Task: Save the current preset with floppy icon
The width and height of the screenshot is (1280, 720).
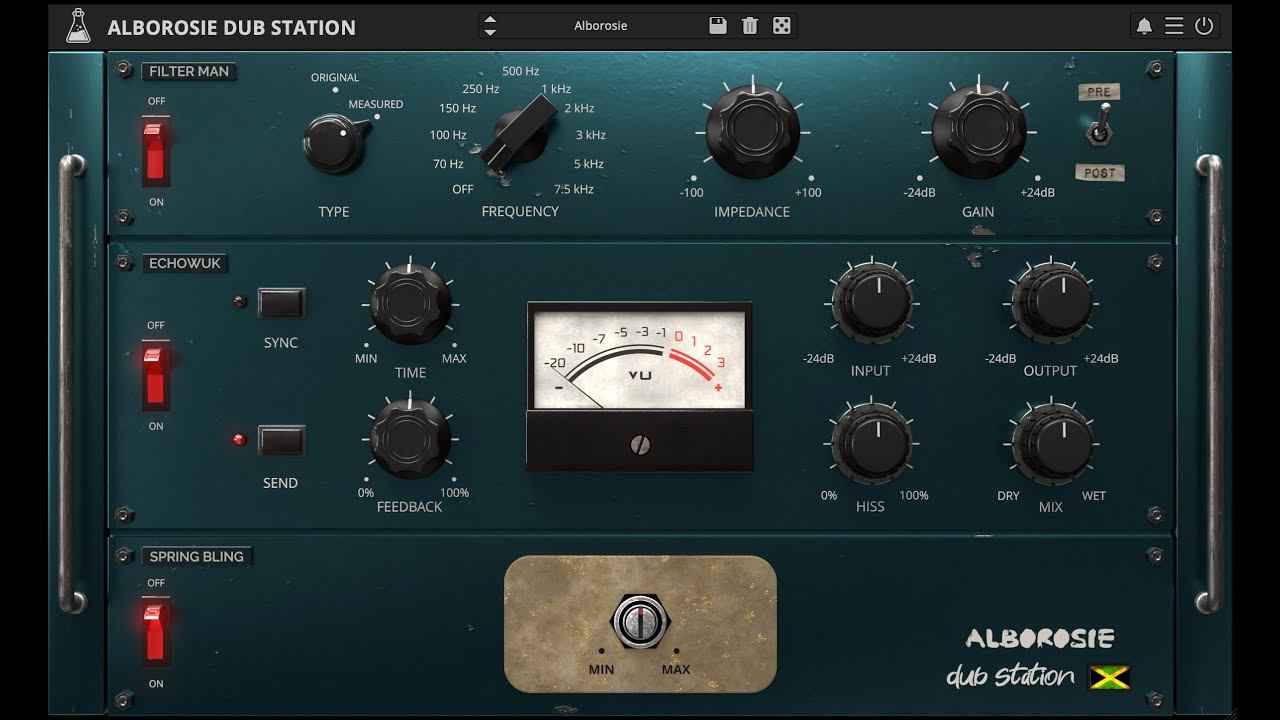Action: (718, 26)
